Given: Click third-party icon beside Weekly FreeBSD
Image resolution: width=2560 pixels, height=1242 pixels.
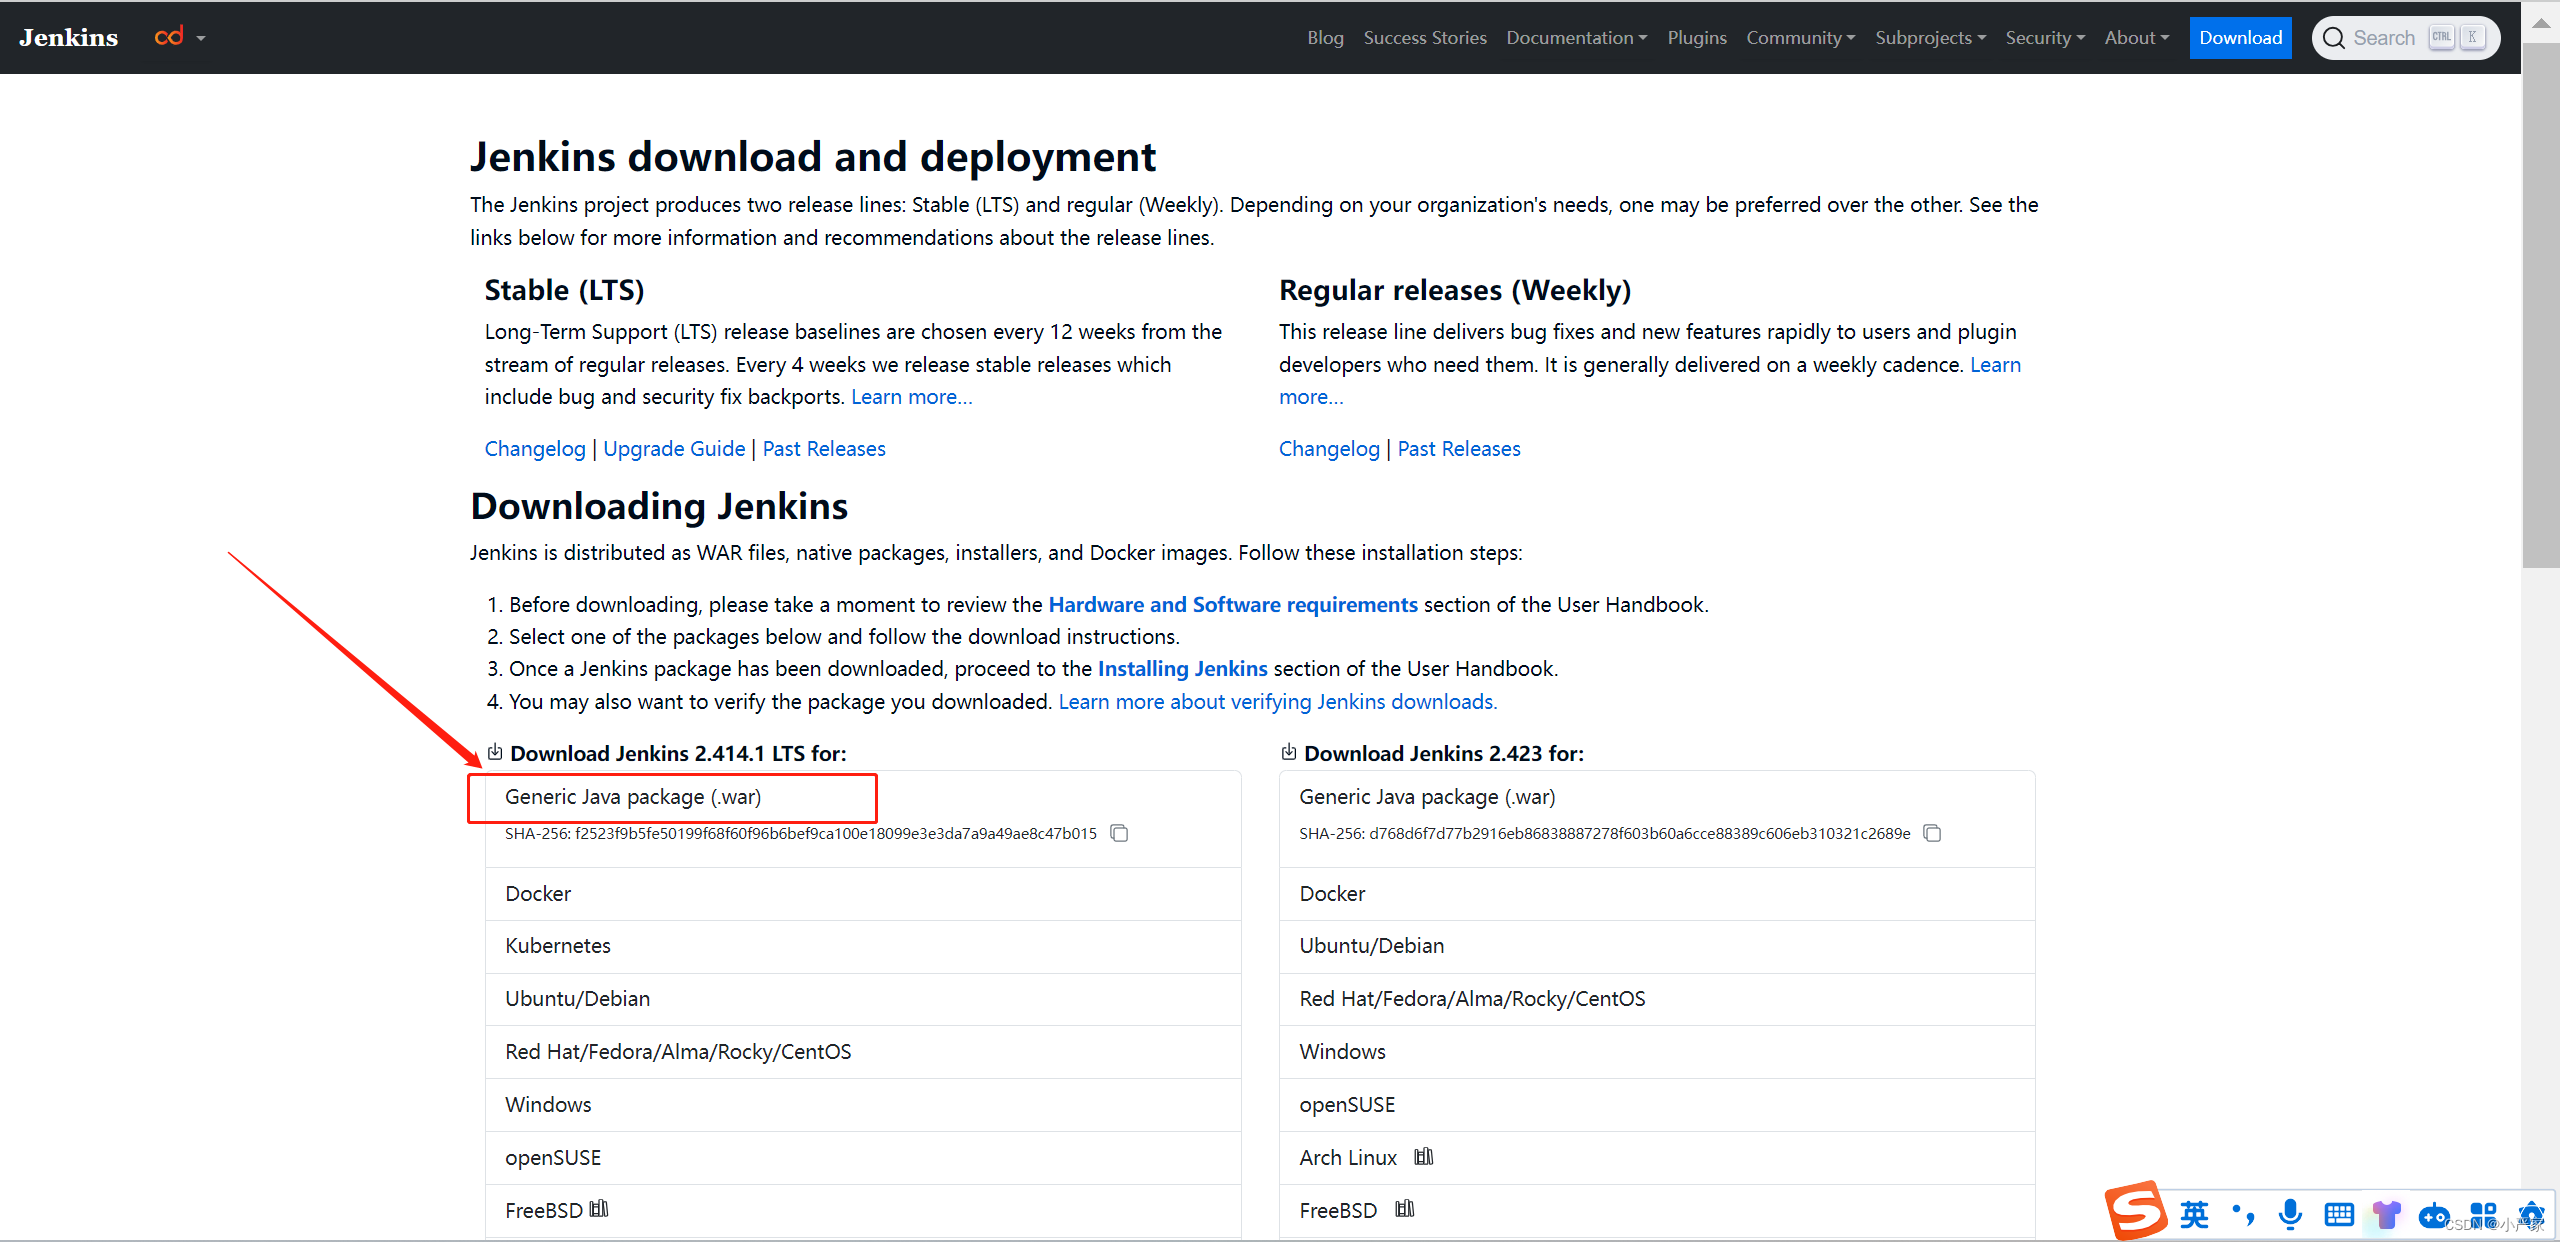Looking at the screenshot, I should (x=1405, y=1209).
